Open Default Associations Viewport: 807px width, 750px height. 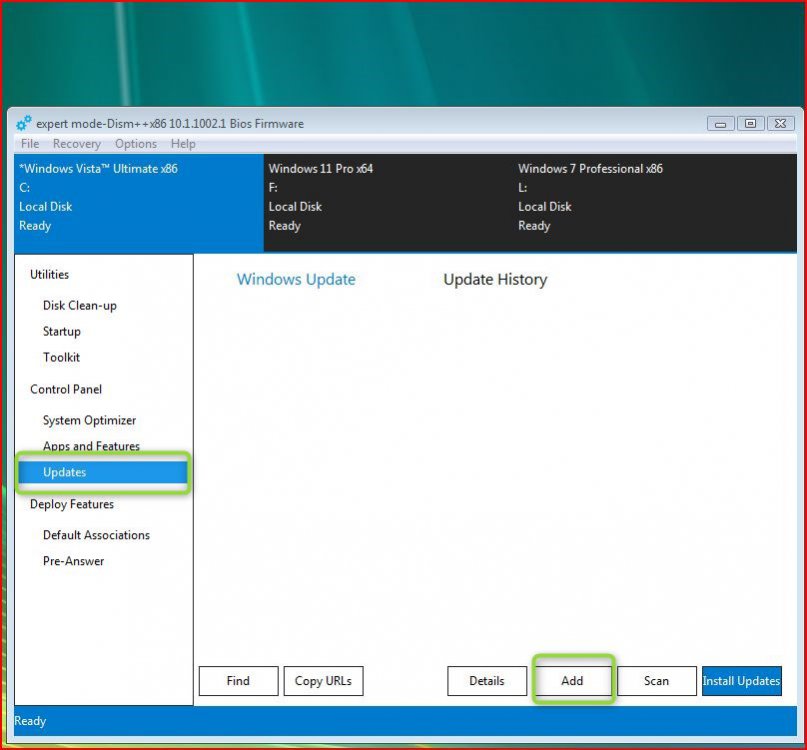96,535
